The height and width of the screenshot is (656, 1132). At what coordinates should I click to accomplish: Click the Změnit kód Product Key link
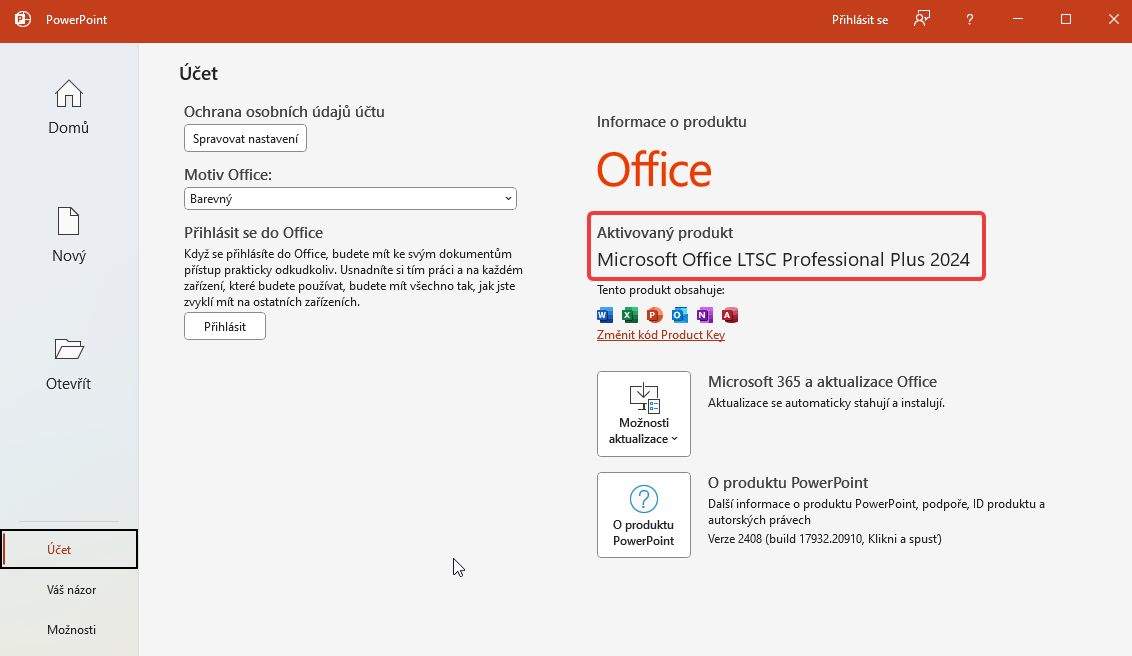pyautogui.click(x=661, y=335)
